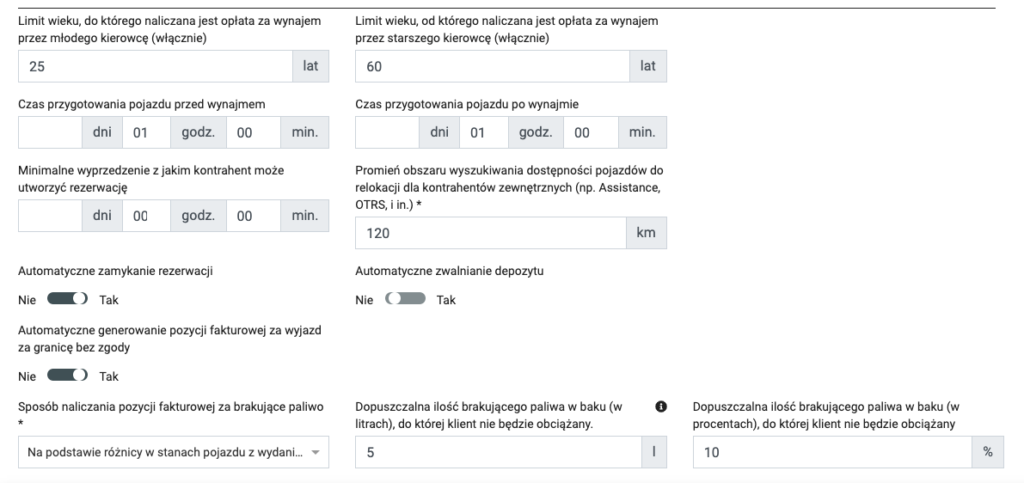
Task: Click the senior driver age limit field
Action: click(492, 66)
